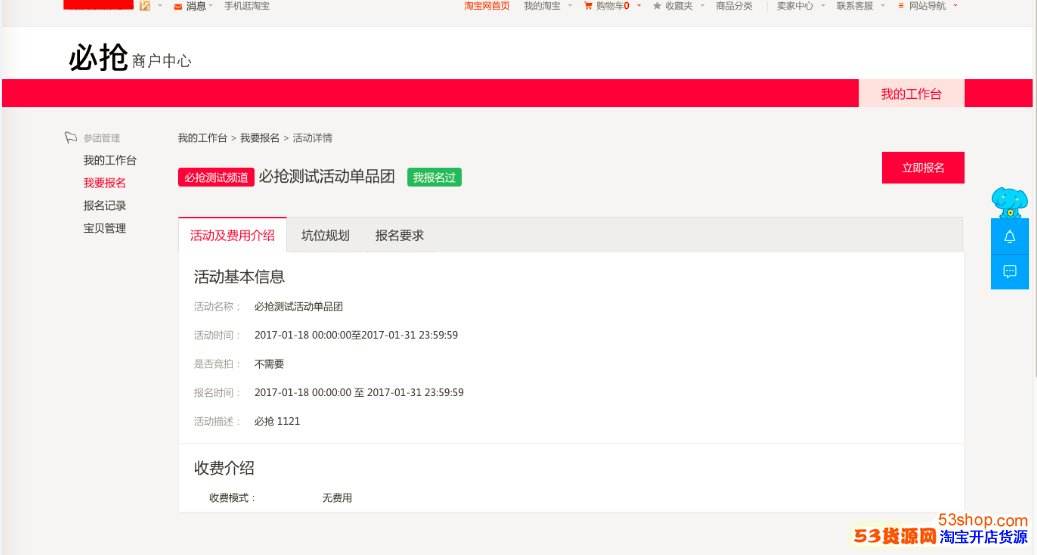Expand the dropdown arrow next to 消息
Screen dimensions: 1037x555
click(x=211, y=6)
